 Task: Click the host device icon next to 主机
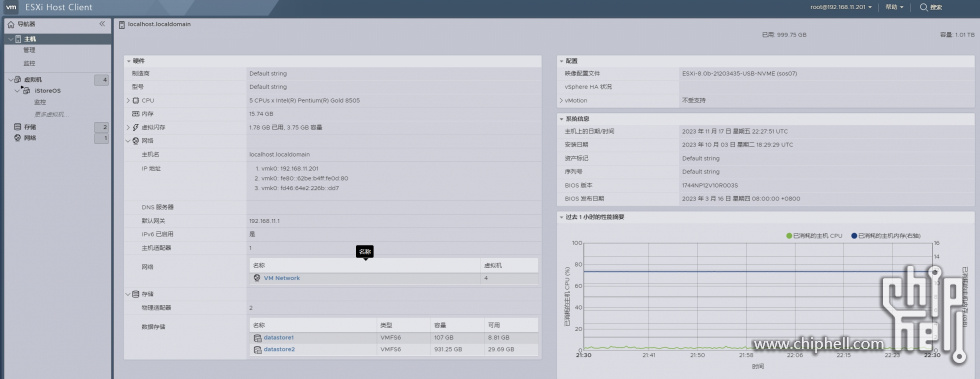[x=18, y=39]
